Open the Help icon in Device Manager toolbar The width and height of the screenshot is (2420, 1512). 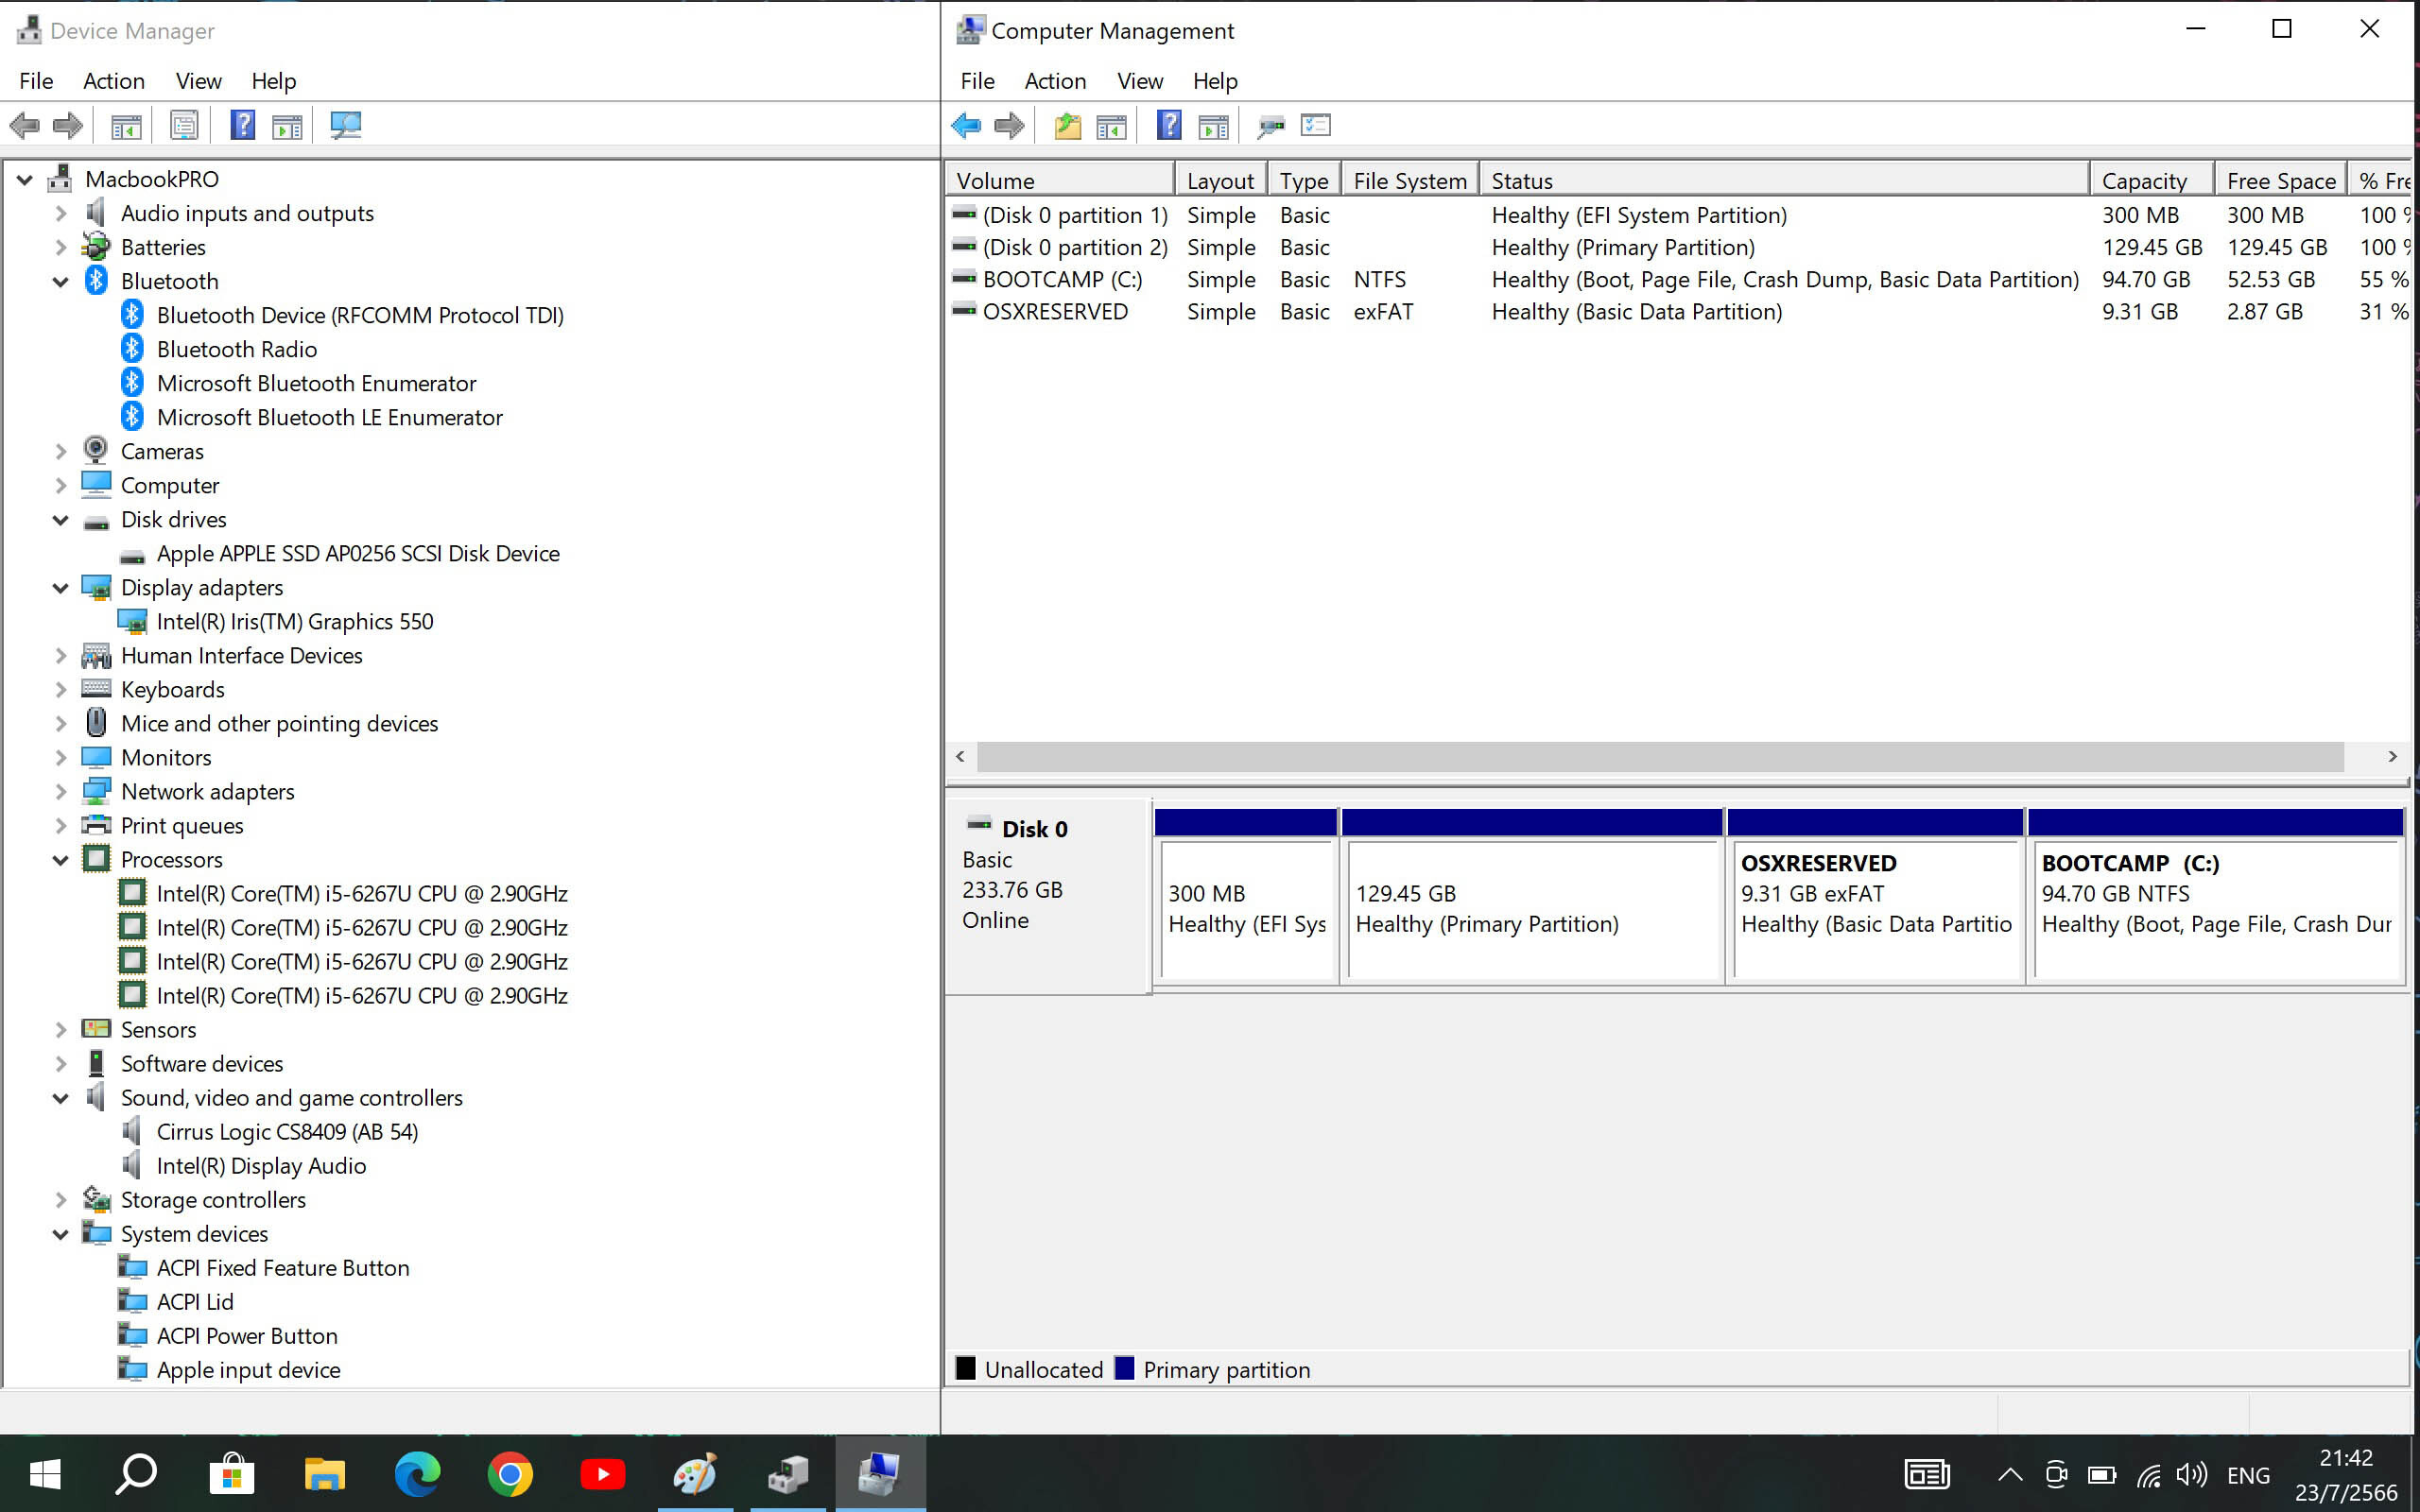click(243, 126)
